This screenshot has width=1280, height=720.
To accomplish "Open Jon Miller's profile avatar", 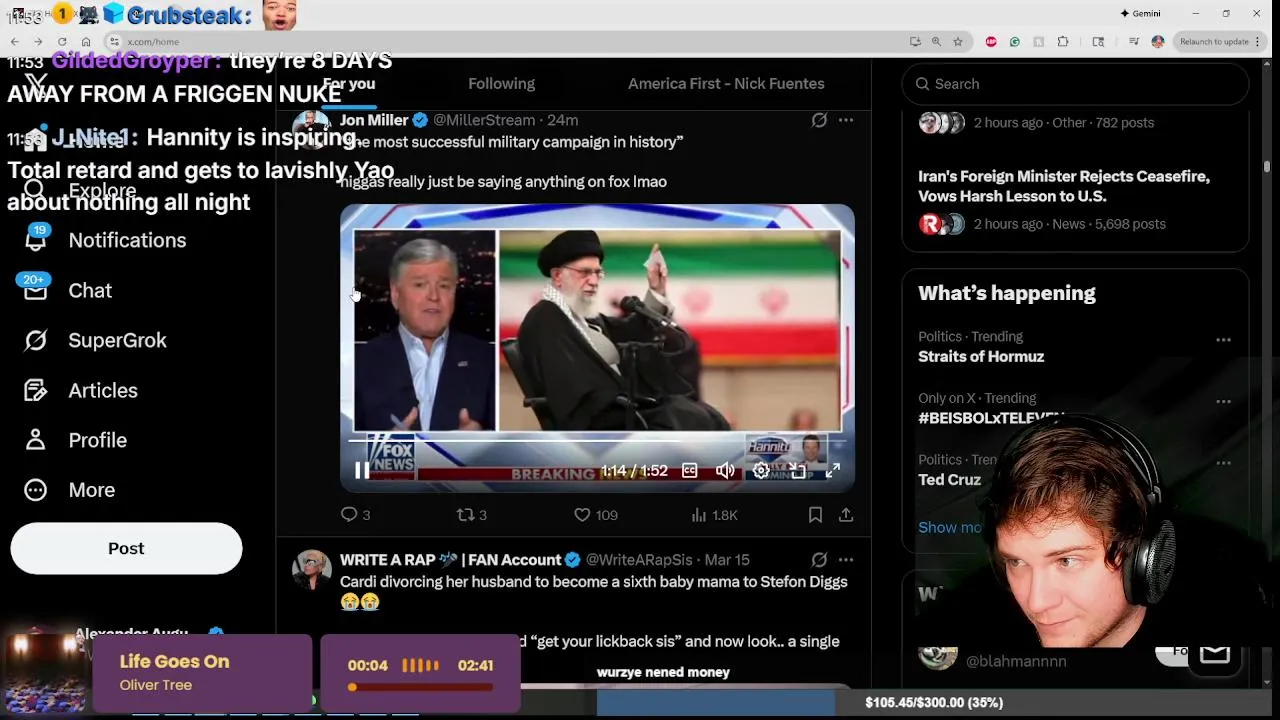I will pos(311,130).
